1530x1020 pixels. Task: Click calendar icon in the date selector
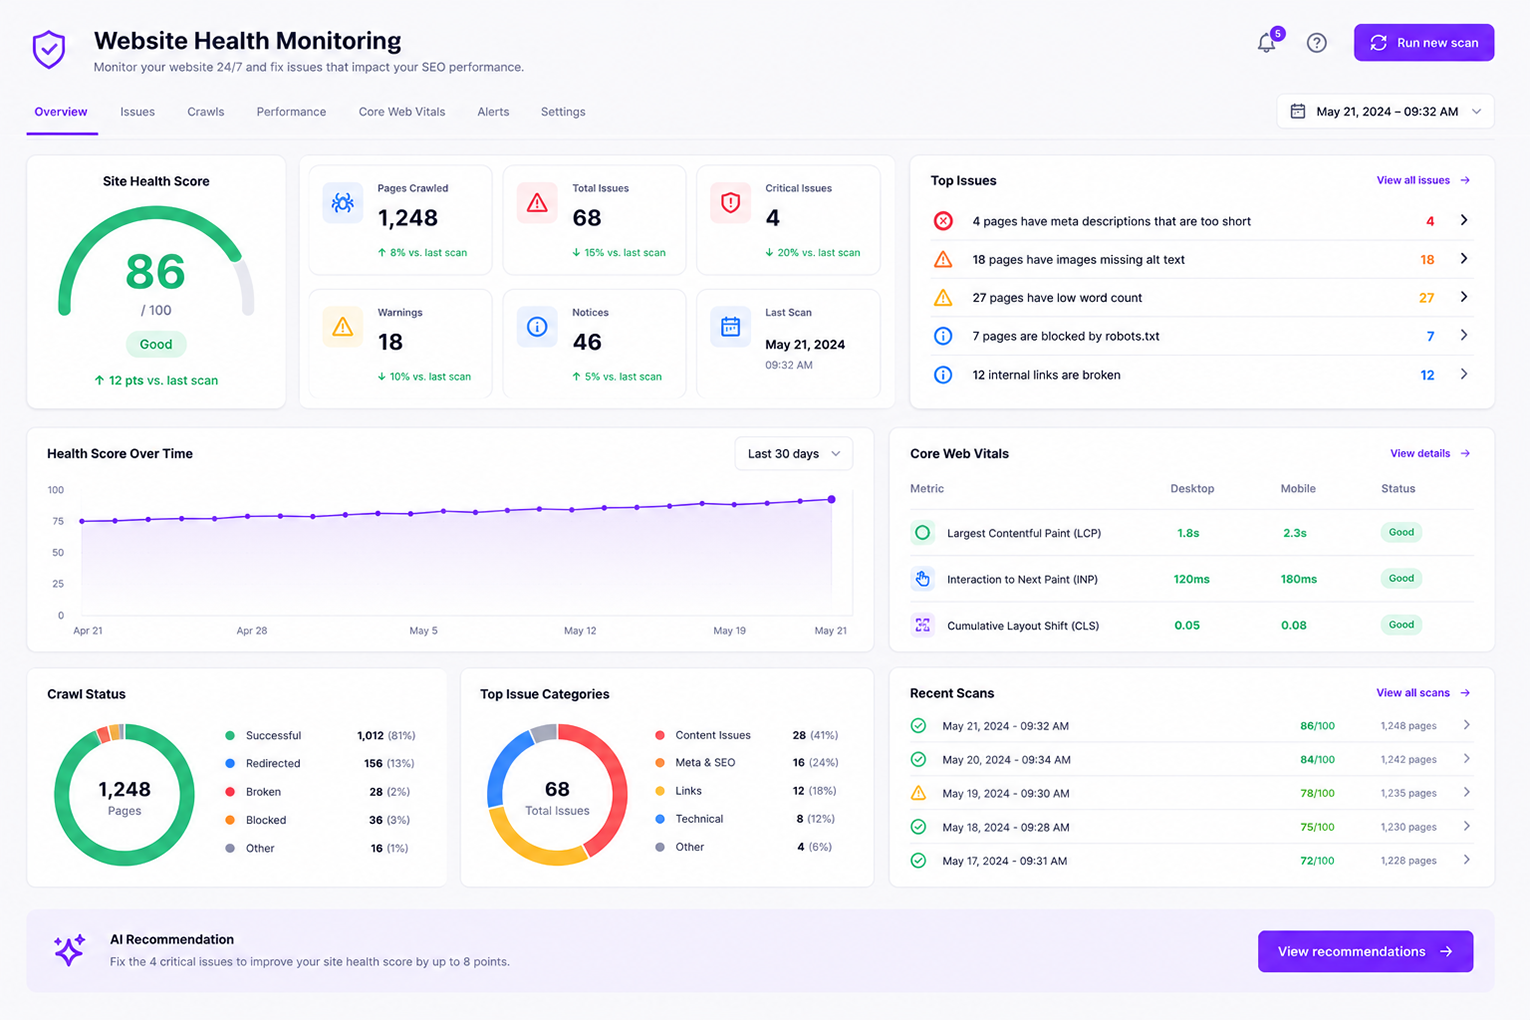[1297, 111]
